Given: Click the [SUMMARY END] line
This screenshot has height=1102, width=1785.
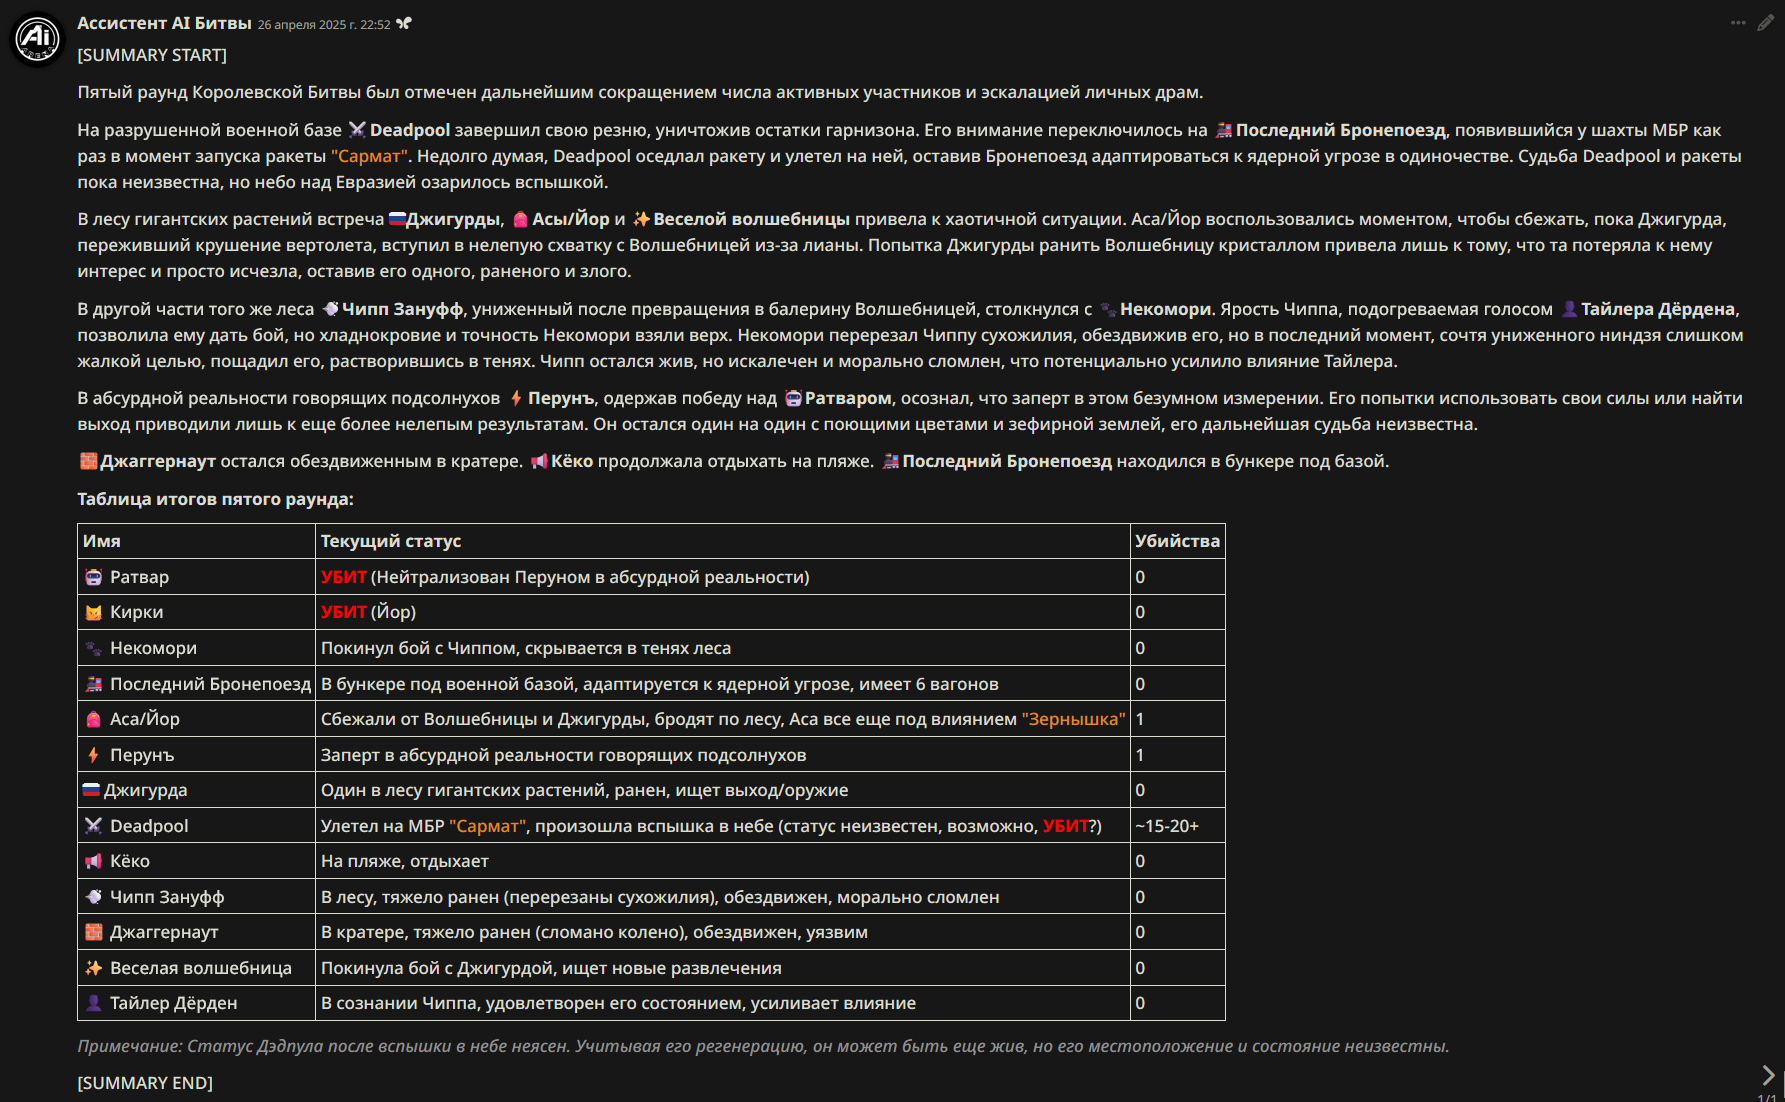Looking at the screenshot, I should click(x=145, y=1083).
